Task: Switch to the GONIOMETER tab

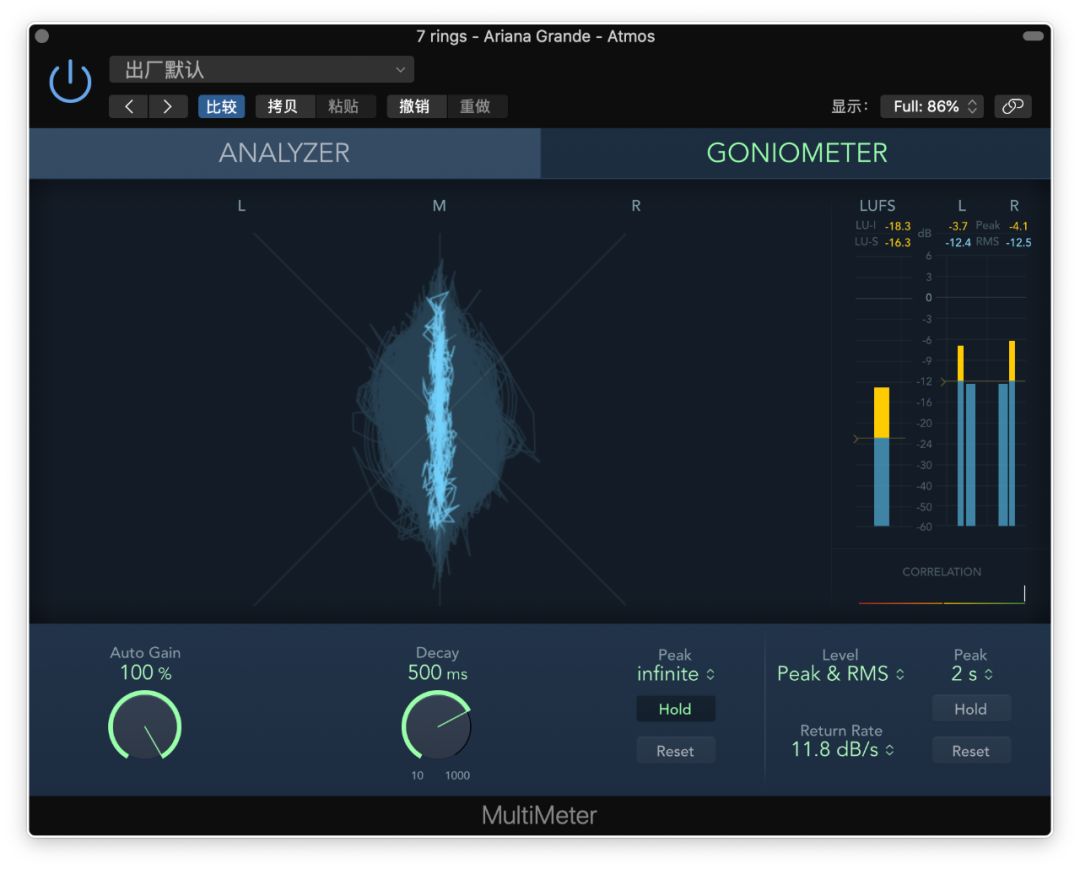Action: coord(796,153)
